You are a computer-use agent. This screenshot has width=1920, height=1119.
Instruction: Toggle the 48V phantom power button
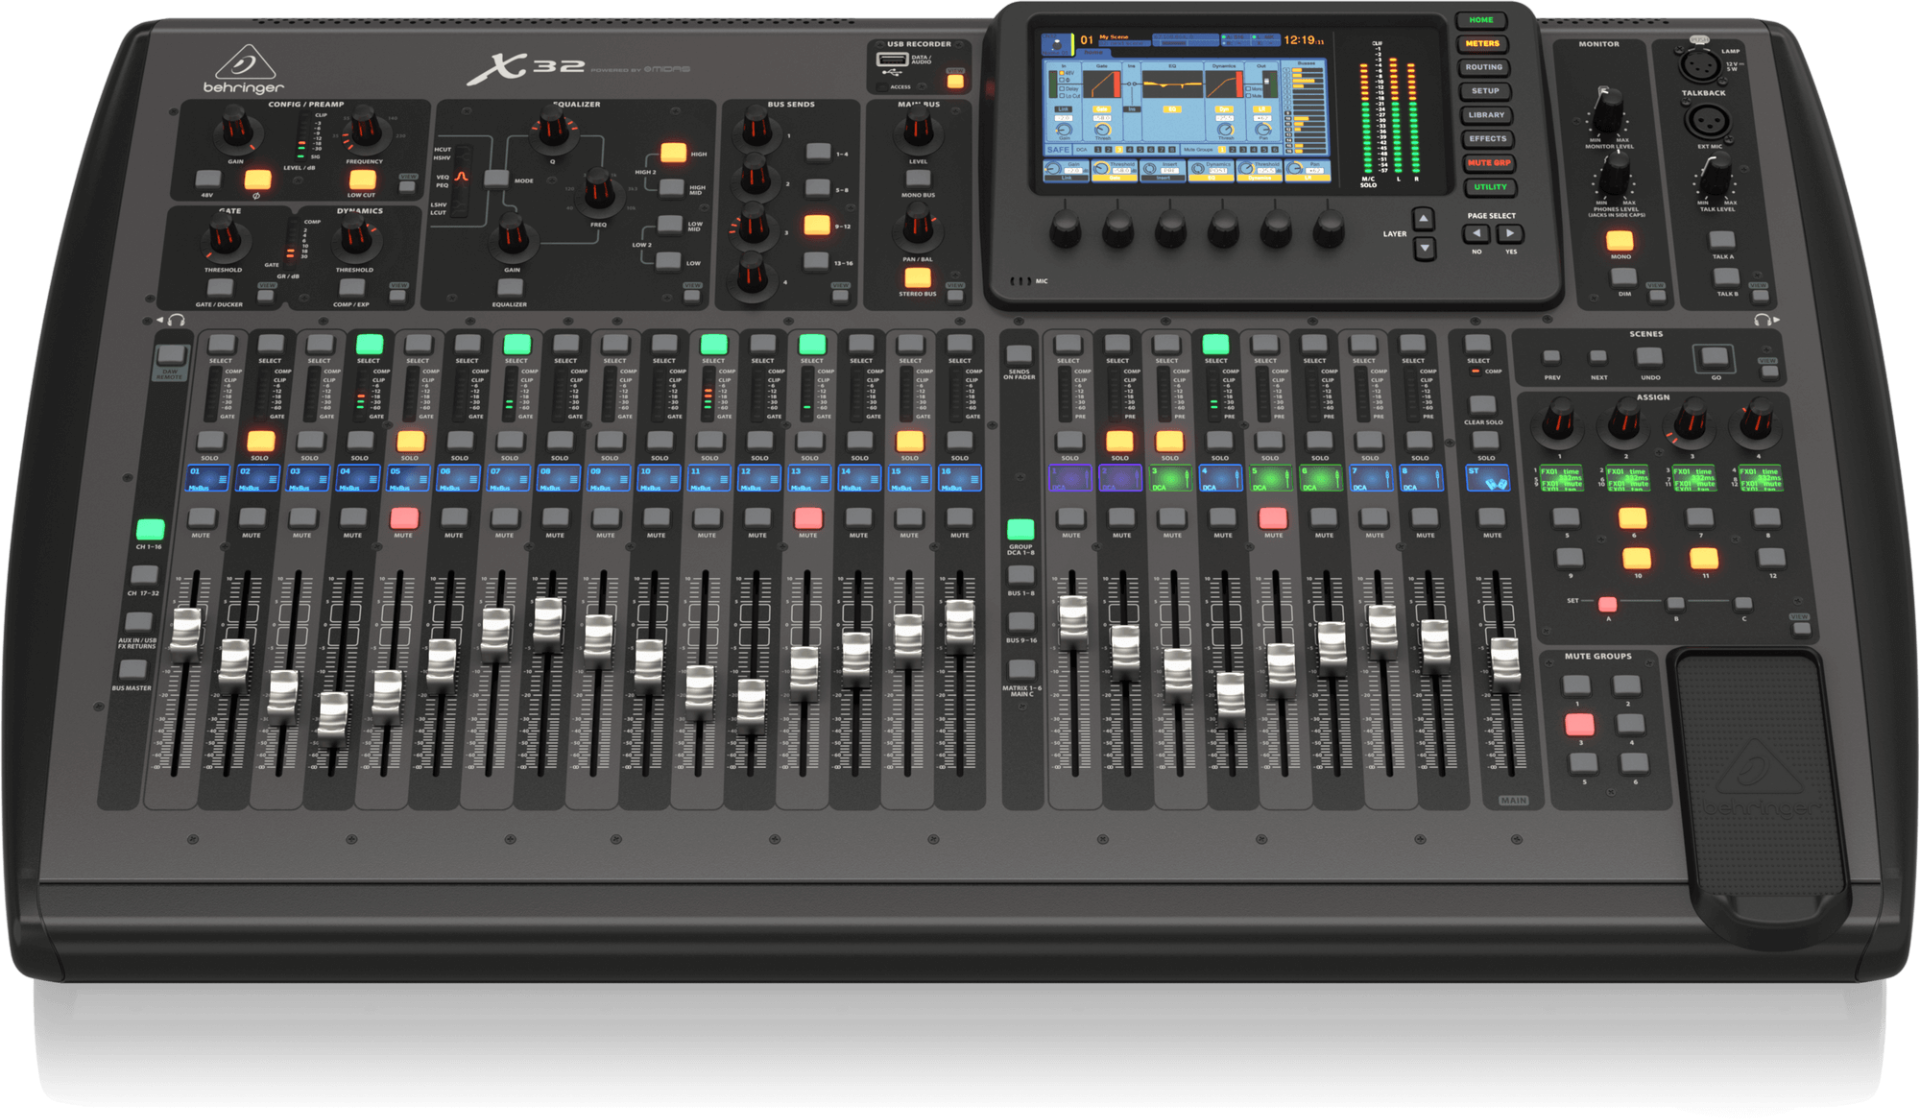pyautogui.click(x=208, y=178)
